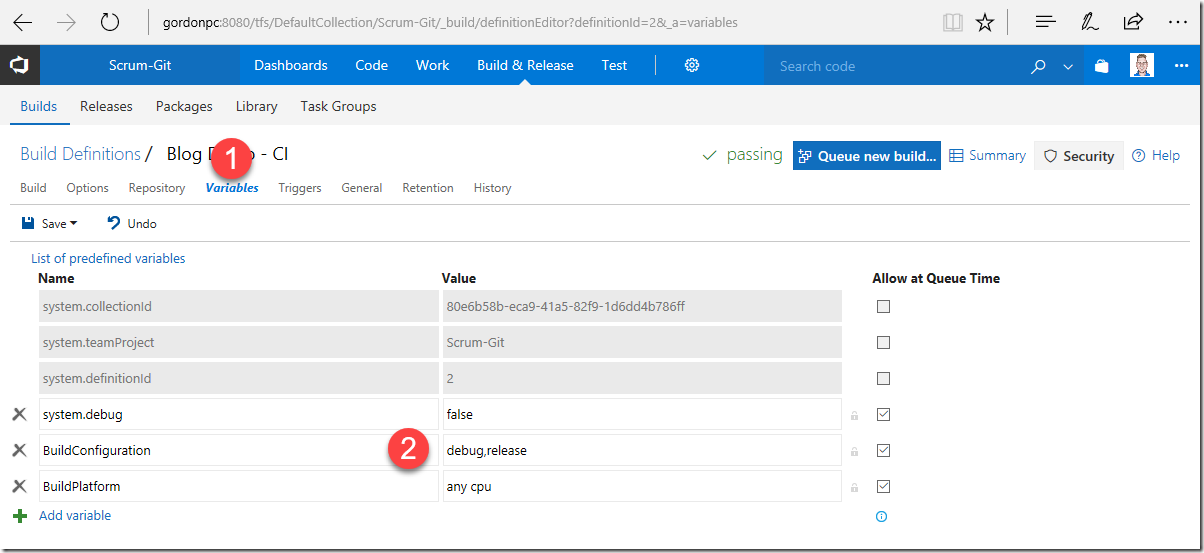The width and height of the screenshot is (1204, 553).
Task: Open the settings gear in TFS header
Action: 691,65
